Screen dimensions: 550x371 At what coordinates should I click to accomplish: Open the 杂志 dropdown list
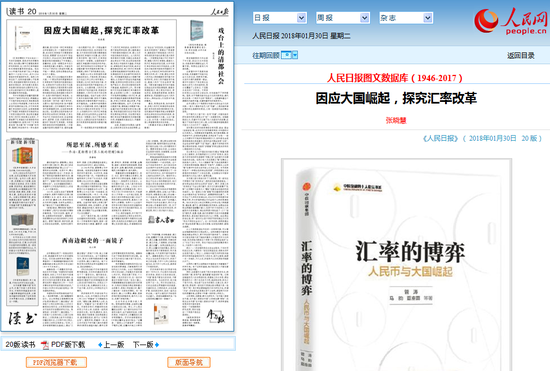tap(406, 18)
